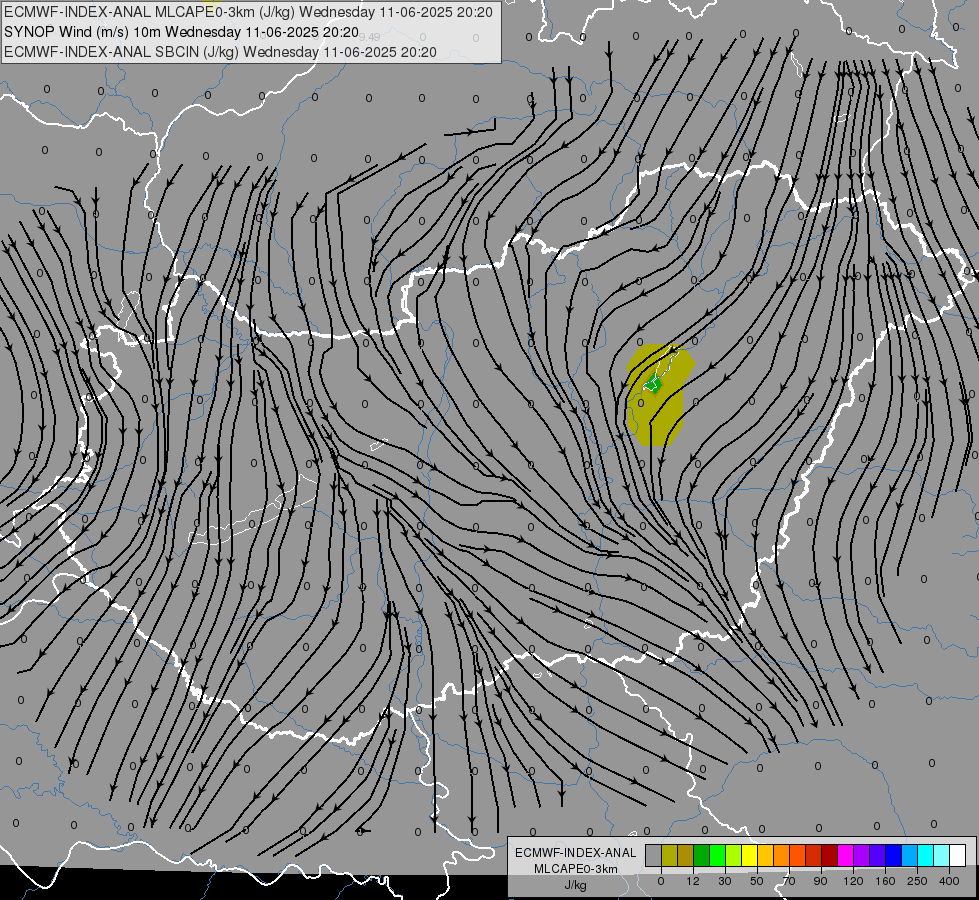Select the bright green legend swatch
The image size is (979, 900).
pos(717,856)
